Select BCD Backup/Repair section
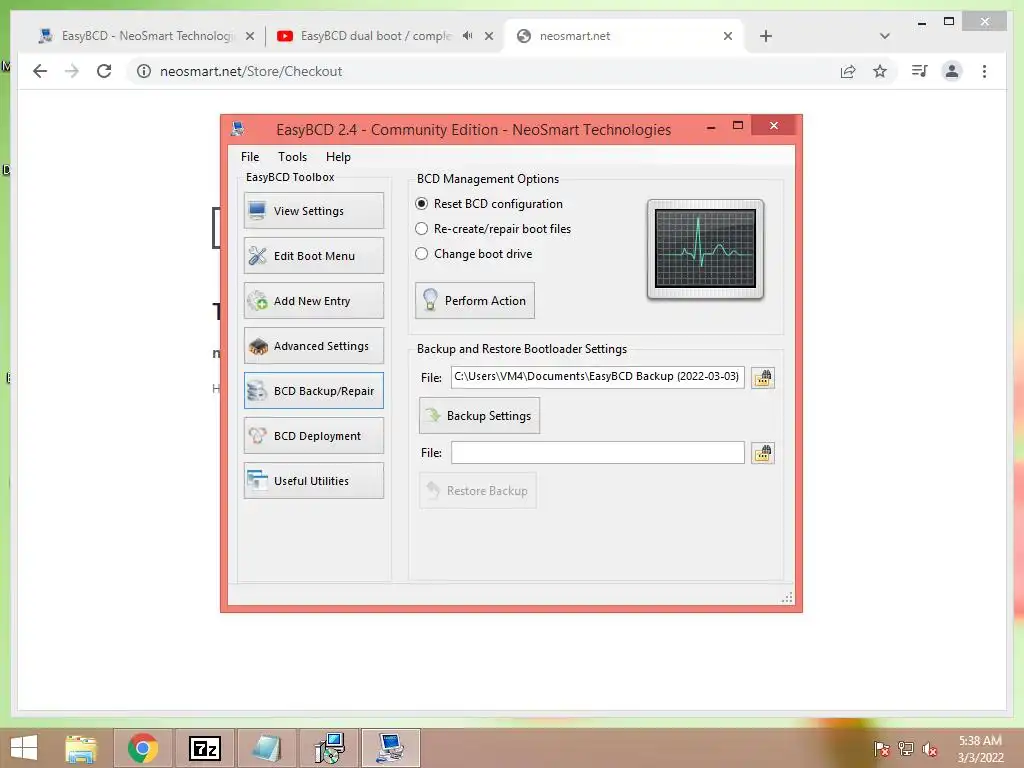The width and height of the screenshot is (1024, 768). pyautogui.click(x=313, y=391)
